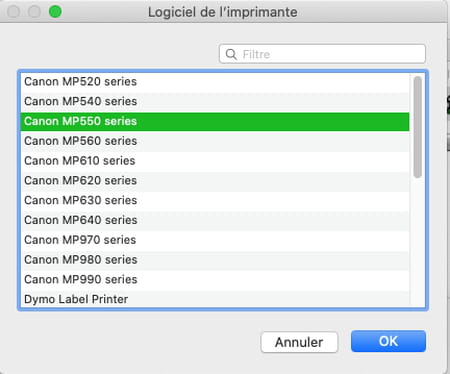Click the green zoom window button

point(55,12)
